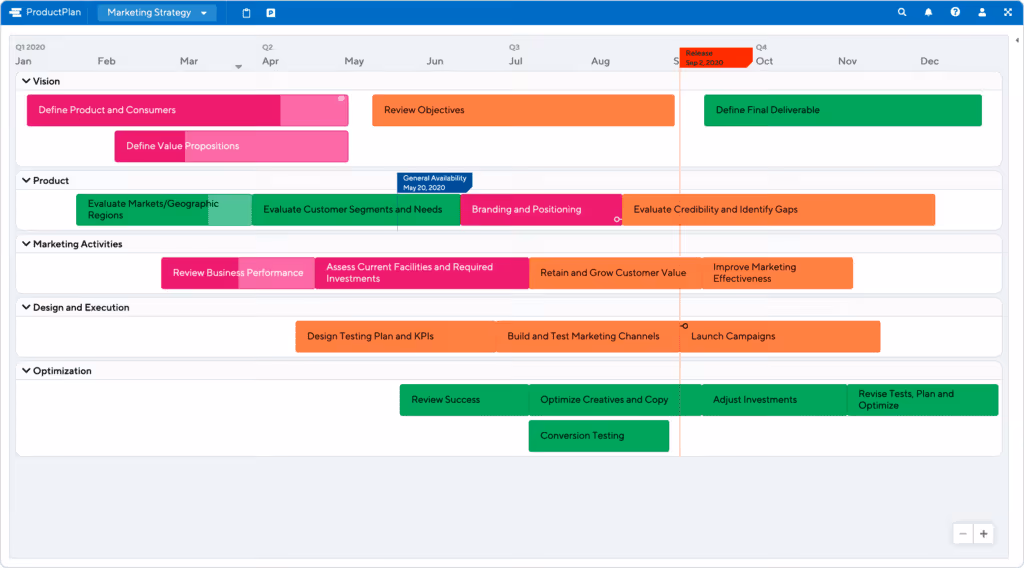Select the Review Business Performance bar
The height and width of the screenshot is (568, 1024).
click(x=238, y=273)
